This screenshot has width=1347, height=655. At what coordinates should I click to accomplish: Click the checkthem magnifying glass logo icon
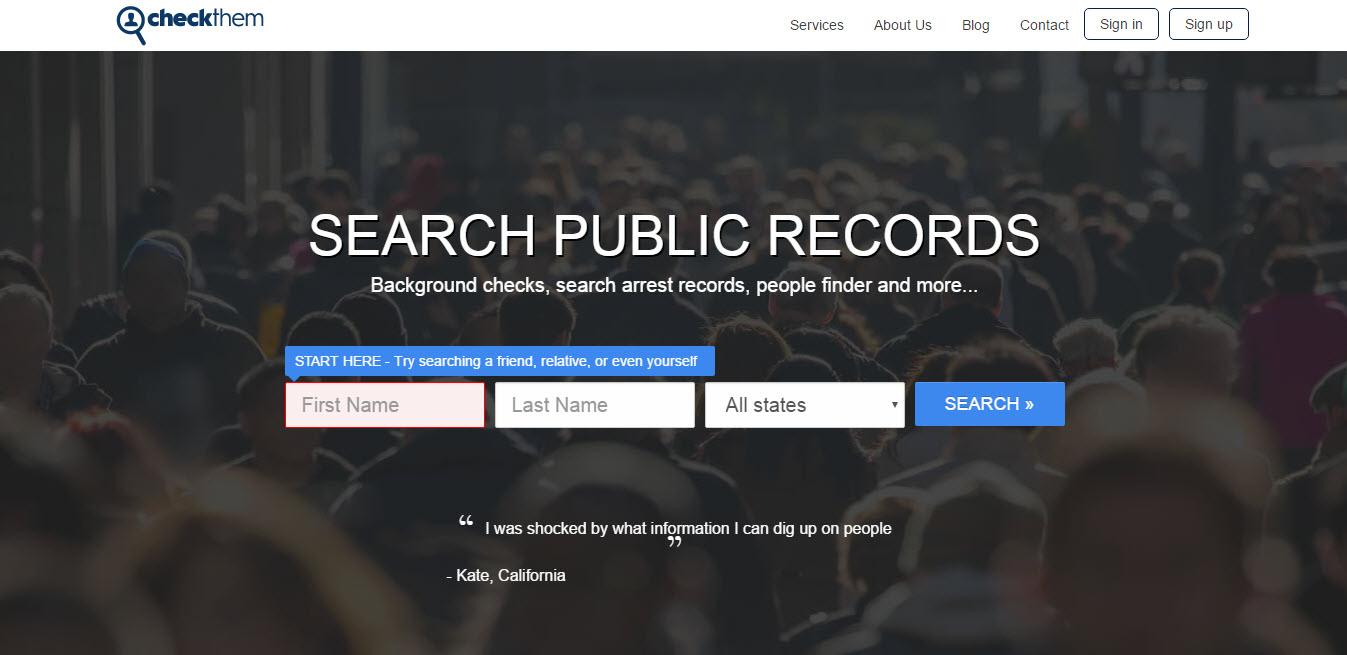pos(132,24)
